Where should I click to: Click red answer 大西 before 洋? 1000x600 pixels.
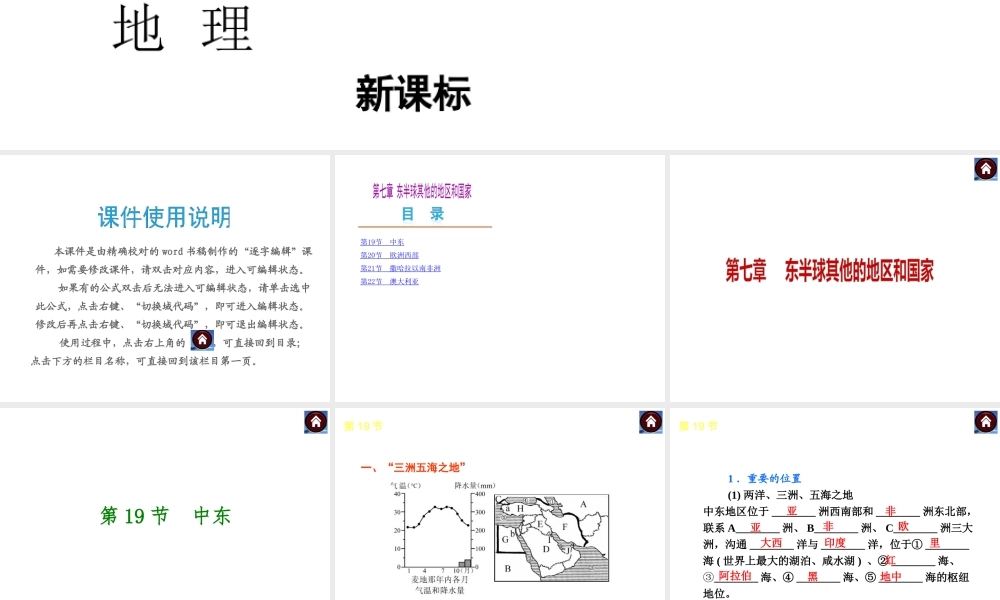771,543
